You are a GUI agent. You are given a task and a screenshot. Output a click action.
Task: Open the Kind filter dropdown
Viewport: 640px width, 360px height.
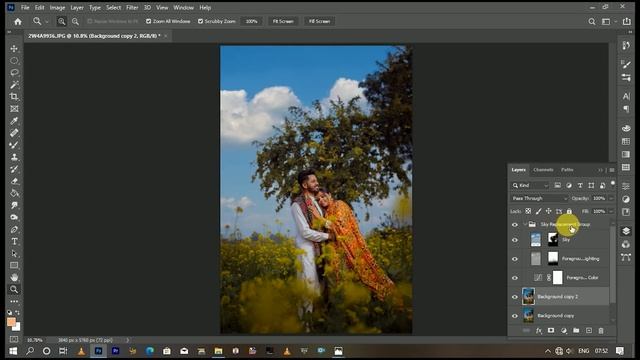(531, 186)
